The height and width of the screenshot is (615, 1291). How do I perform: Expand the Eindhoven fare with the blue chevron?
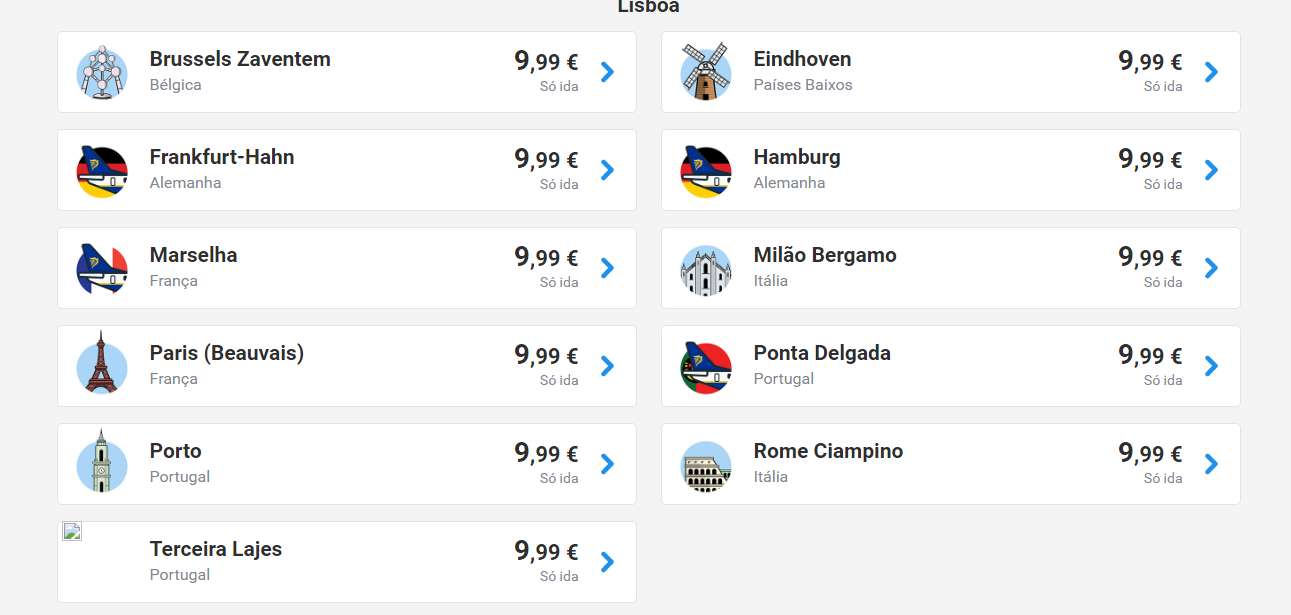pyautogui.click(x=1211, y=72)
